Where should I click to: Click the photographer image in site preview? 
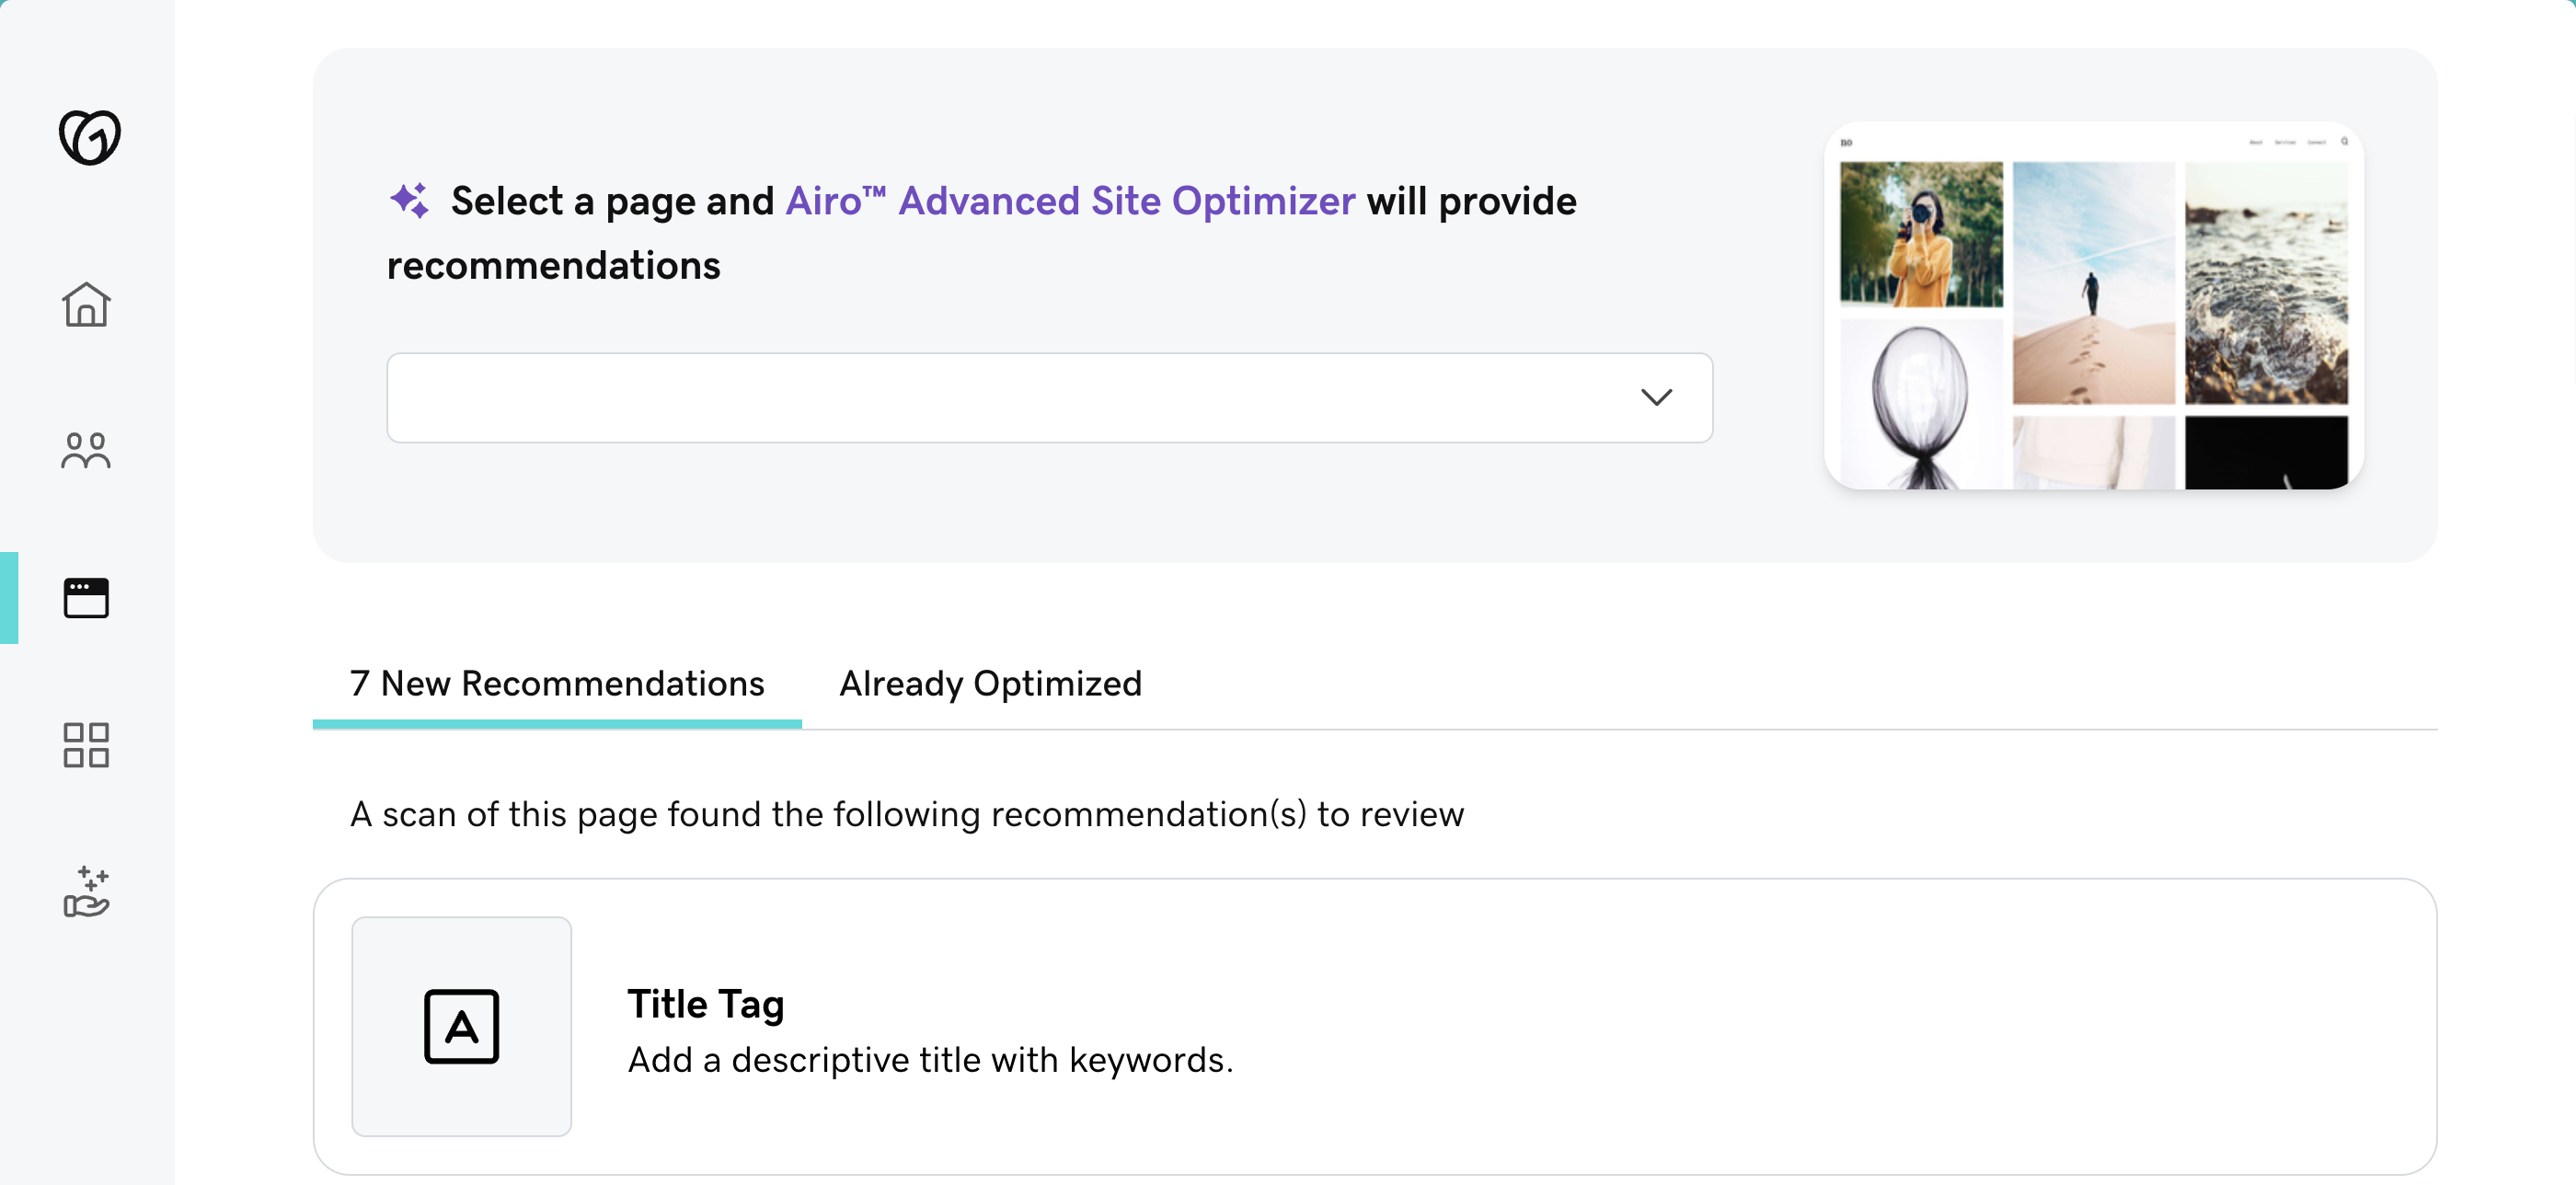[x=1921, y=234]
